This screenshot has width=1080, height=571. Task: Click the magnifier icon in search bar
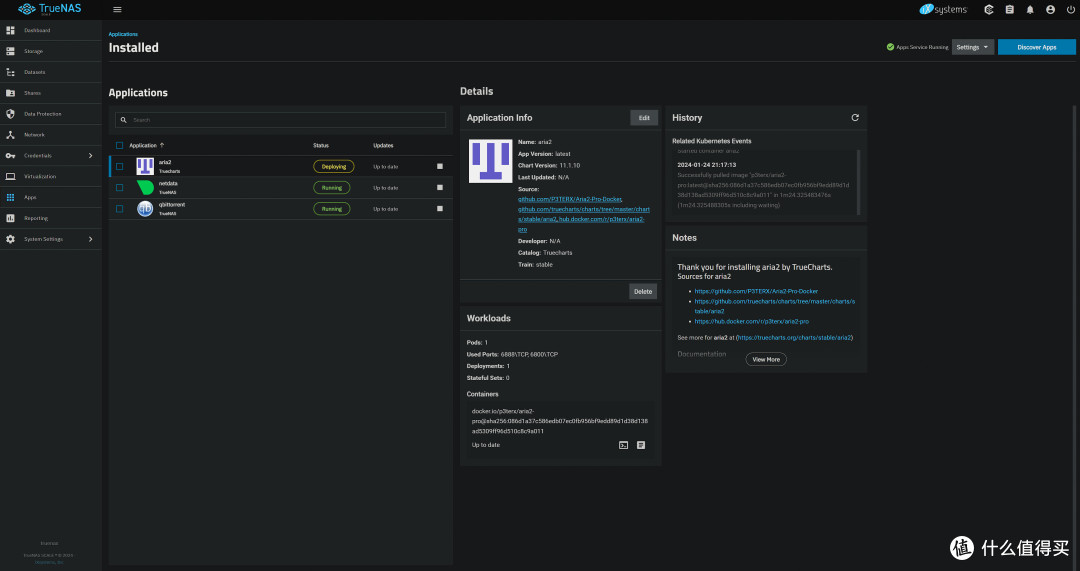coord(124,120)
